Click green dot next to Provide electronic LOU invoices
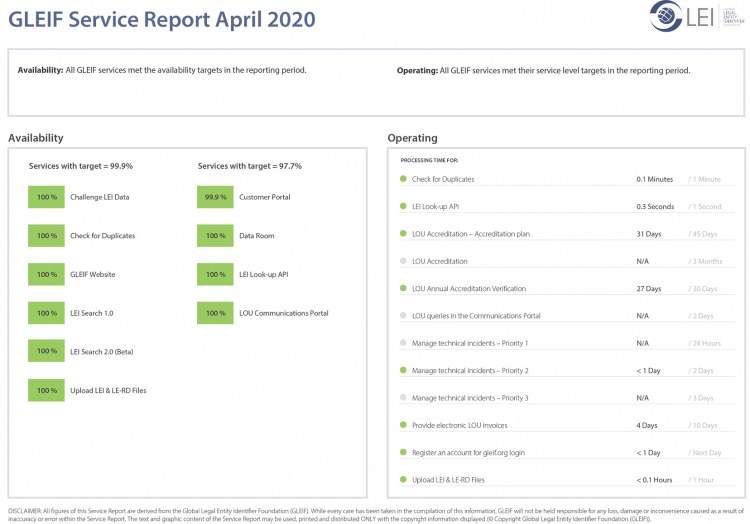The height and width of the screenshot is (524, 750). coord(403,425)
